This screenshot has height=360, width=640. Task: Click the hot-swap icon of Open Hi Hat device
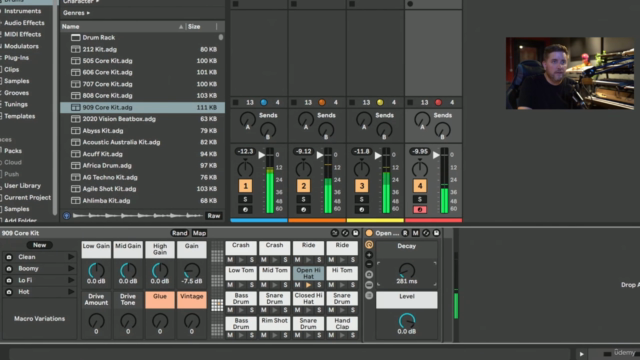point(426,233)
